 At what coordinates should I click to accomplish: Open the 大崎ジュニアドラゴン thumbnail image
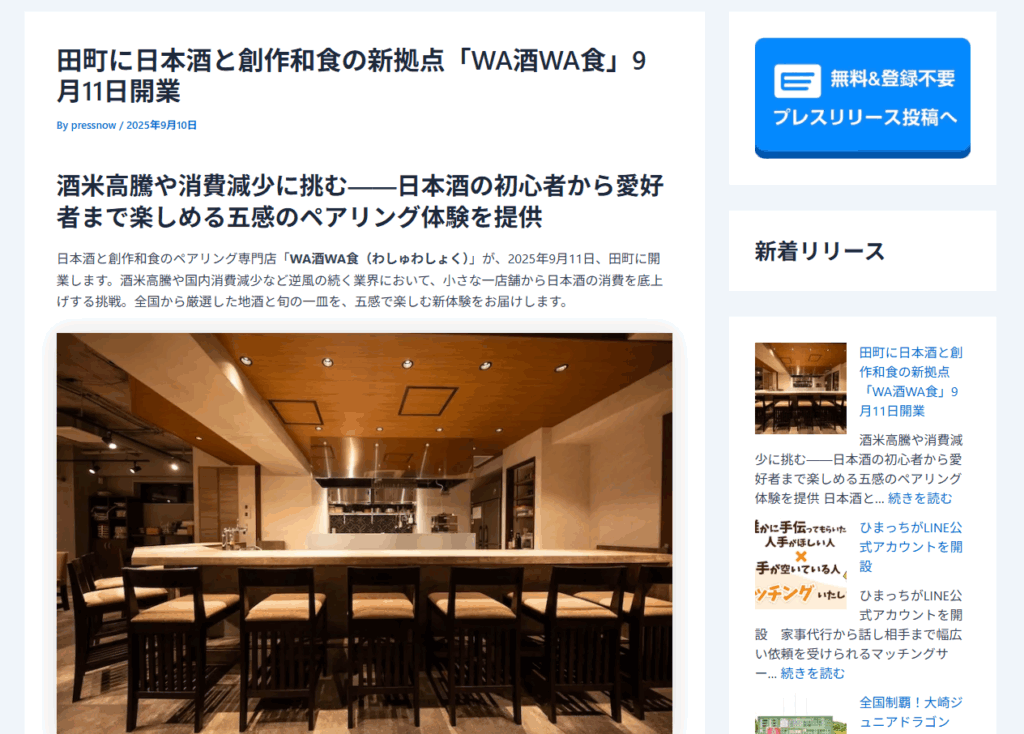(x=801, y=714)
